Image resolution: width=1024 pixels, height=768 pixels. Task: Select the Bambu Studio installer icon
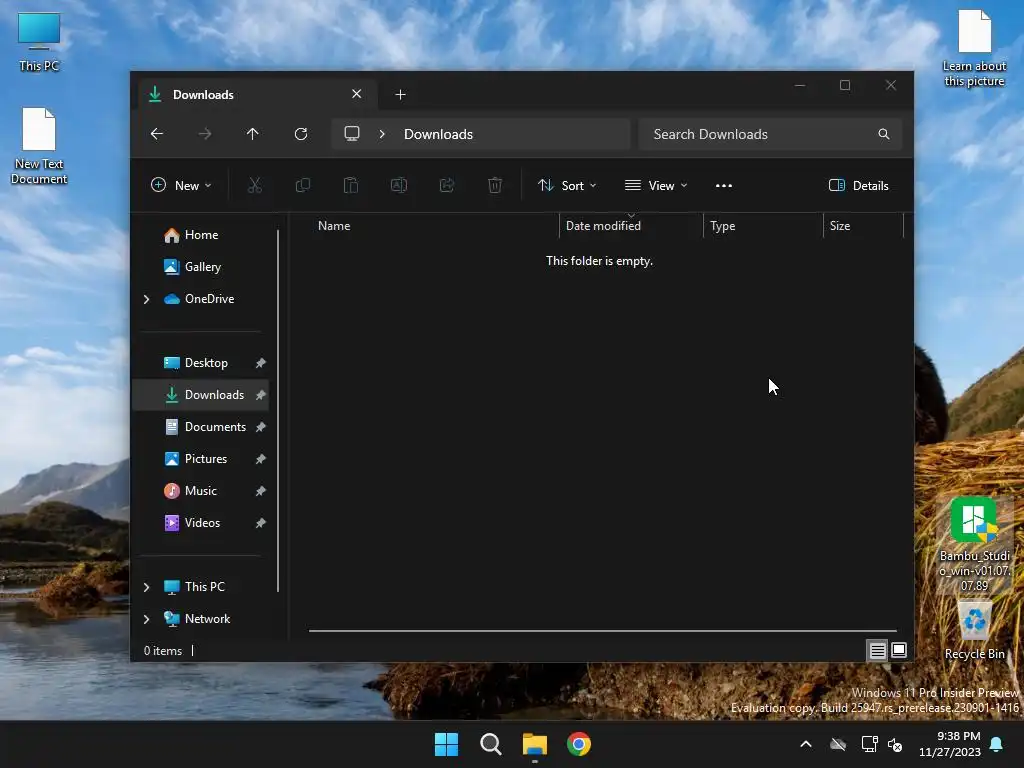click(974, 545)
